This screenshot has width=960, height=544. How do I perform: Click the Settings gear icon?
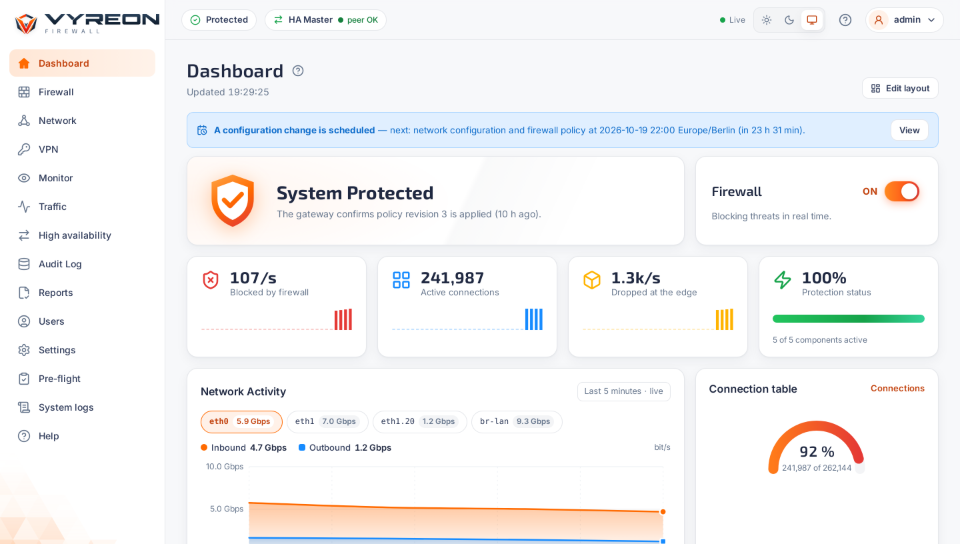24,350
